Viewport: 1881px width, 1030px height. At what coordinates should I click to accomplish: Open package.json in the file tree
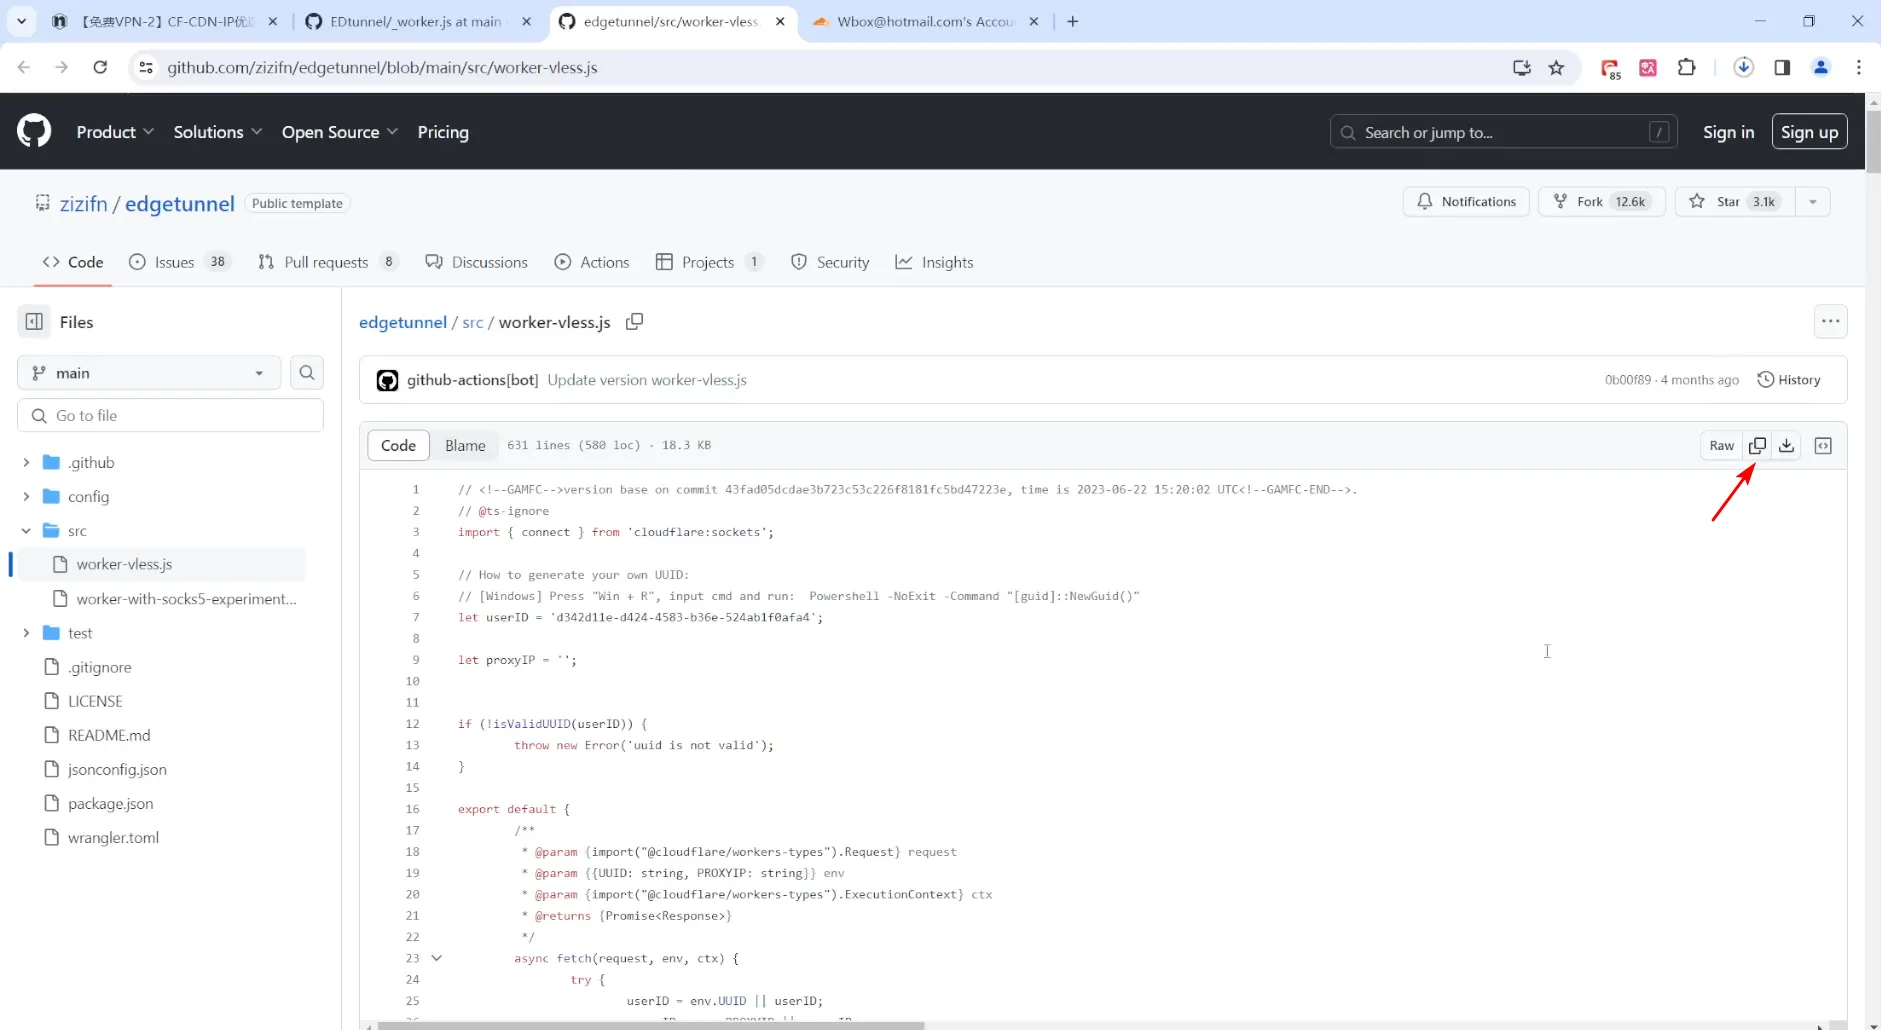point(110,804)
